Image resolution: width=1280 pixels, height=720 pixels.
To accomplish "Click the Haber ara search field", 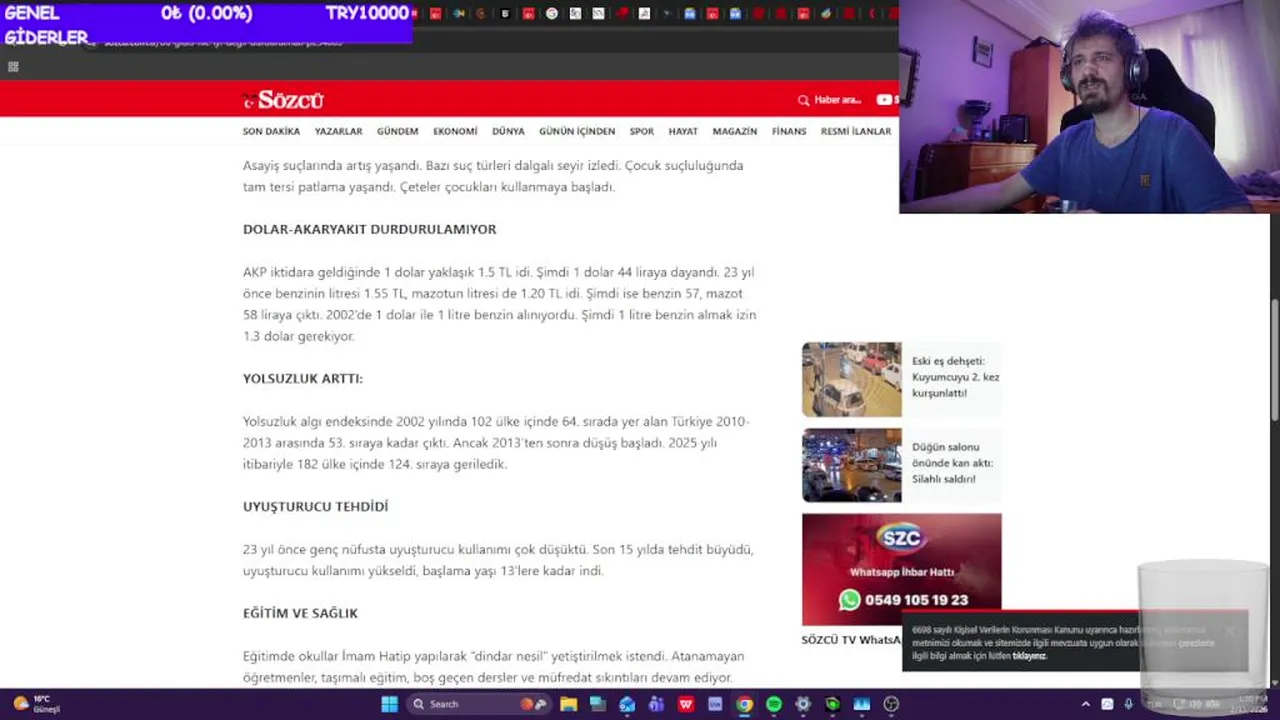I will pos(838,100).
